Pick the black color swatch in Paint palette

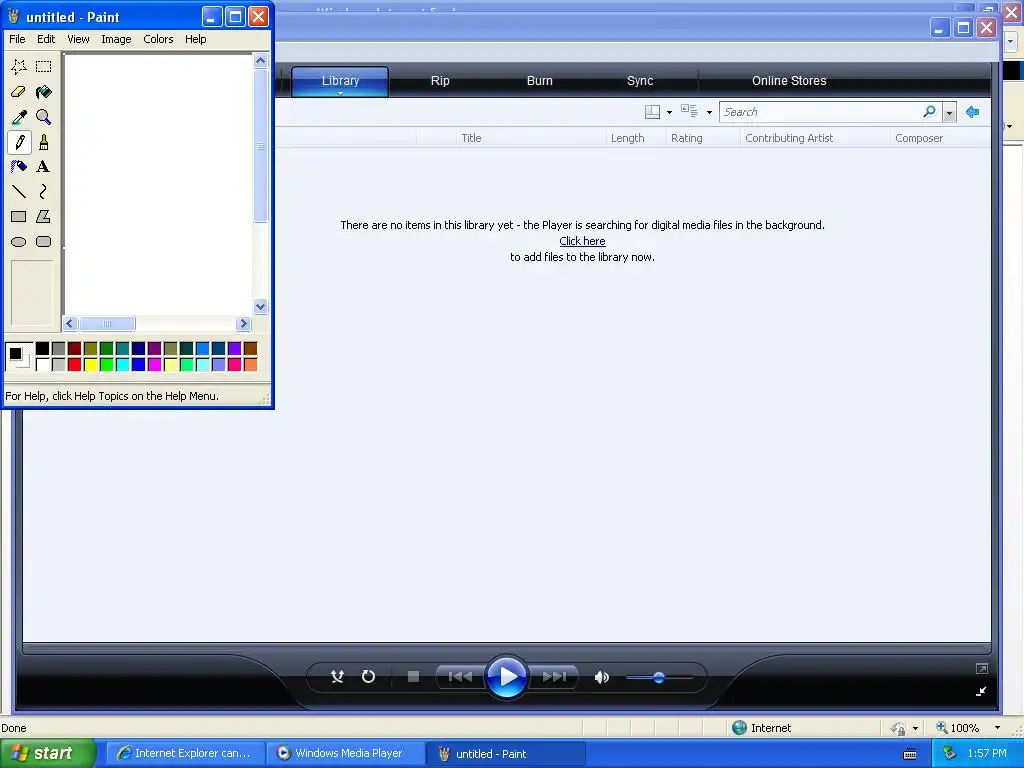[x=42, y=349]
